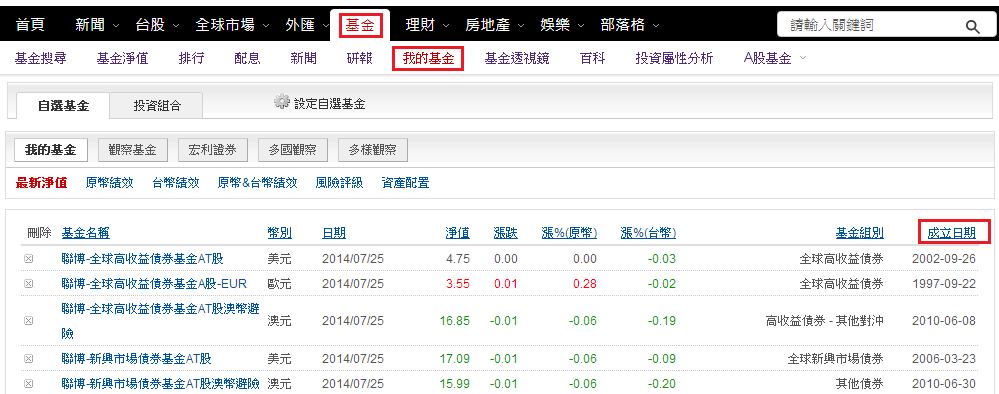The width and height of the screenshot is (999, 394).
Task: Select the 多樣觀察 group button
Action: point(373,150)
